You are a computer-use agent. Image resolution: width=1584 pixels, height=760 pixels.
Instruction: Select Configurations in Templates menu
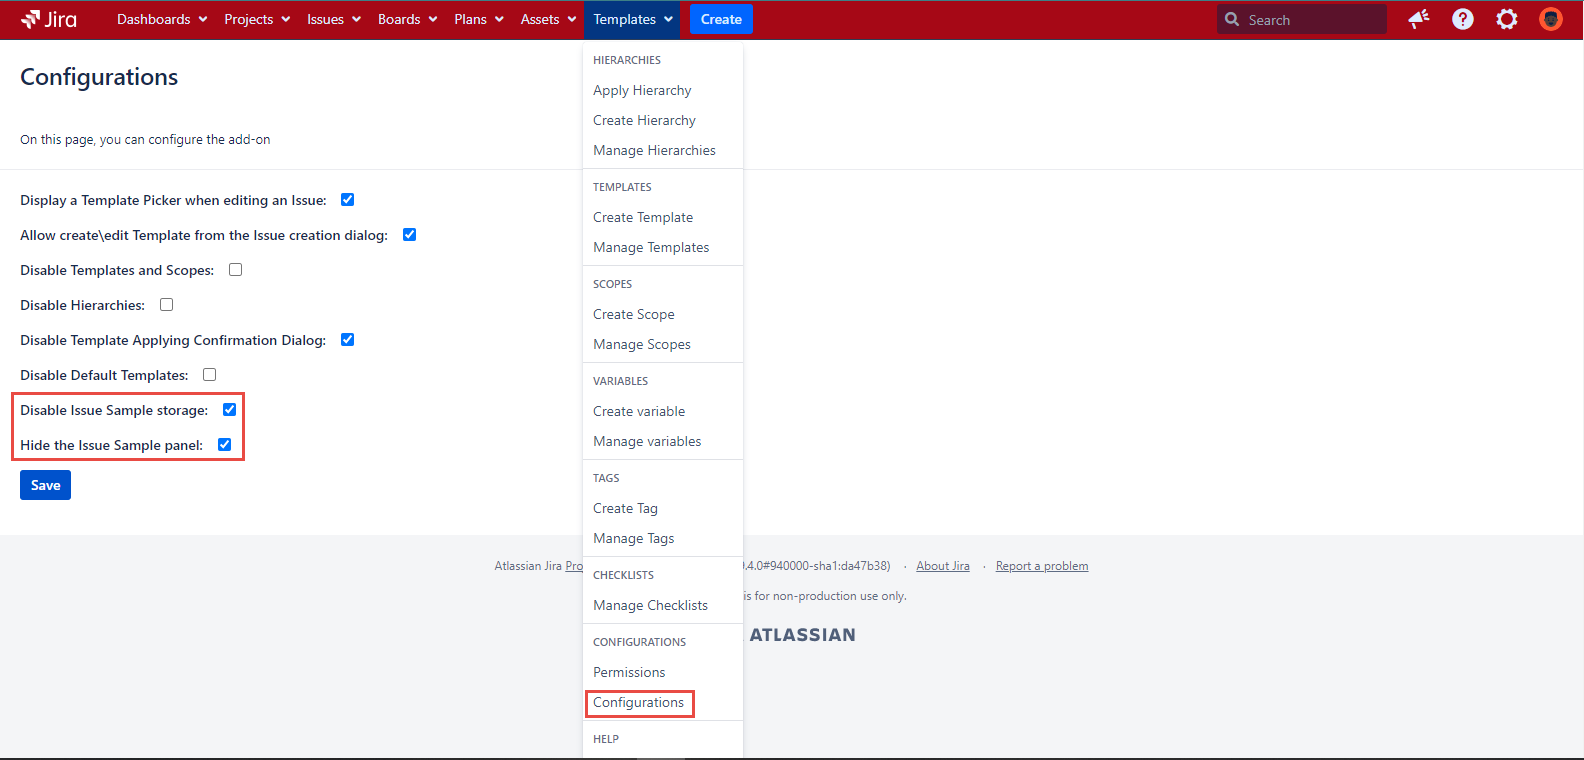638,703
